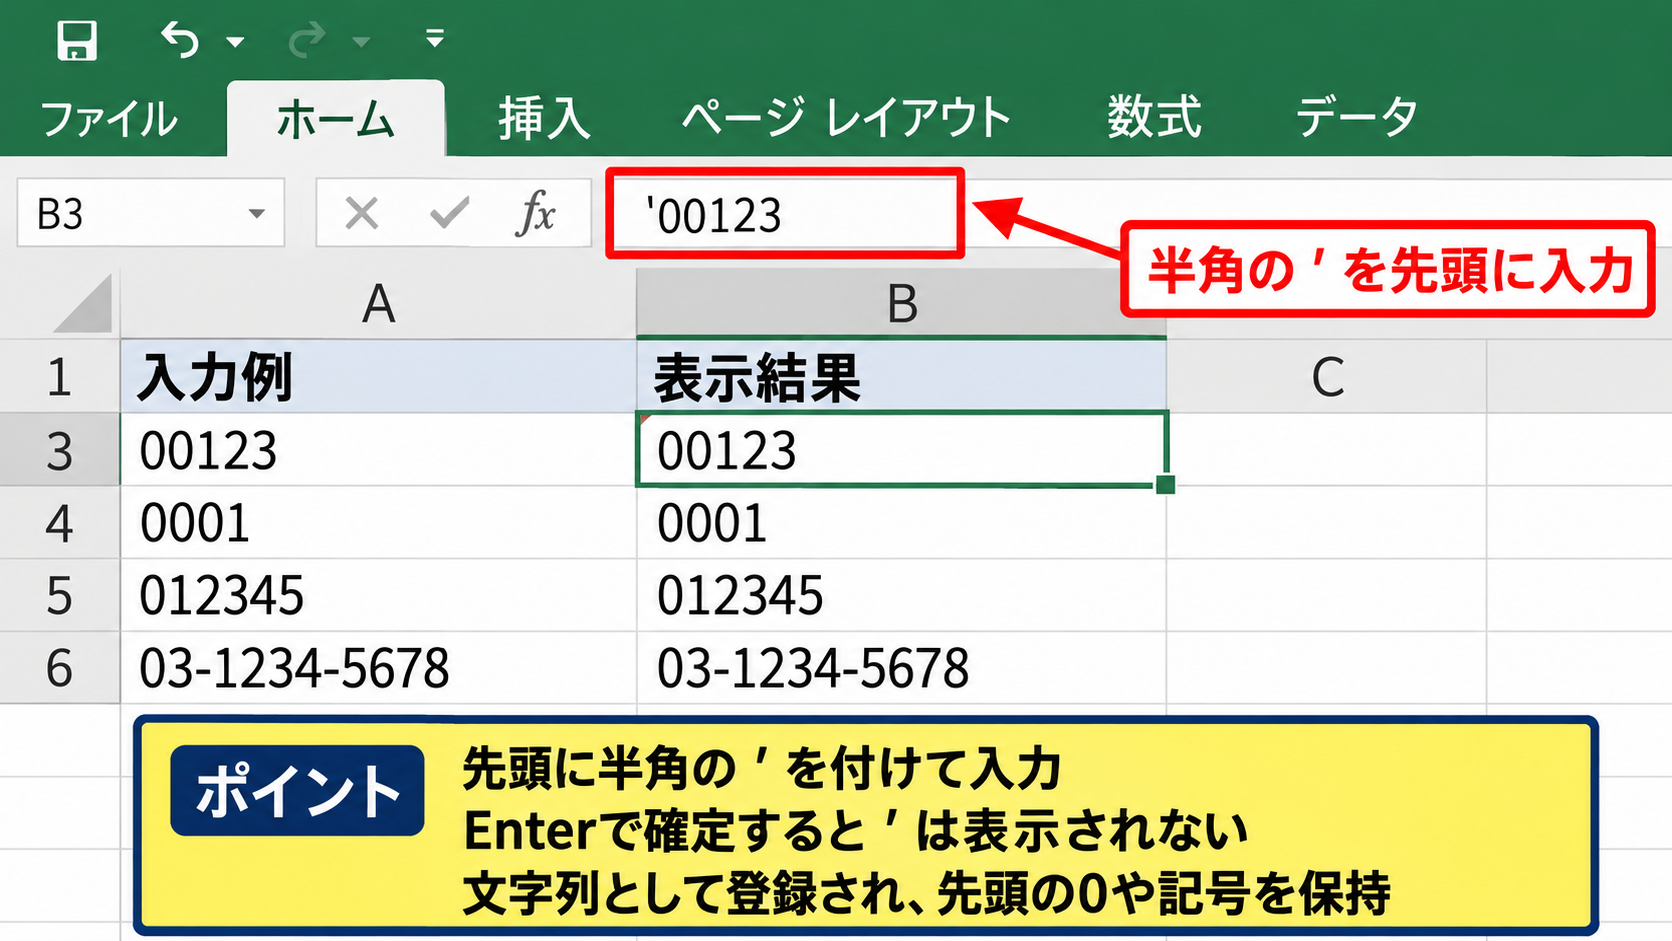Click cell B6 containing 03-1234-5678
1672x941 pixels.
pos(901,667)
